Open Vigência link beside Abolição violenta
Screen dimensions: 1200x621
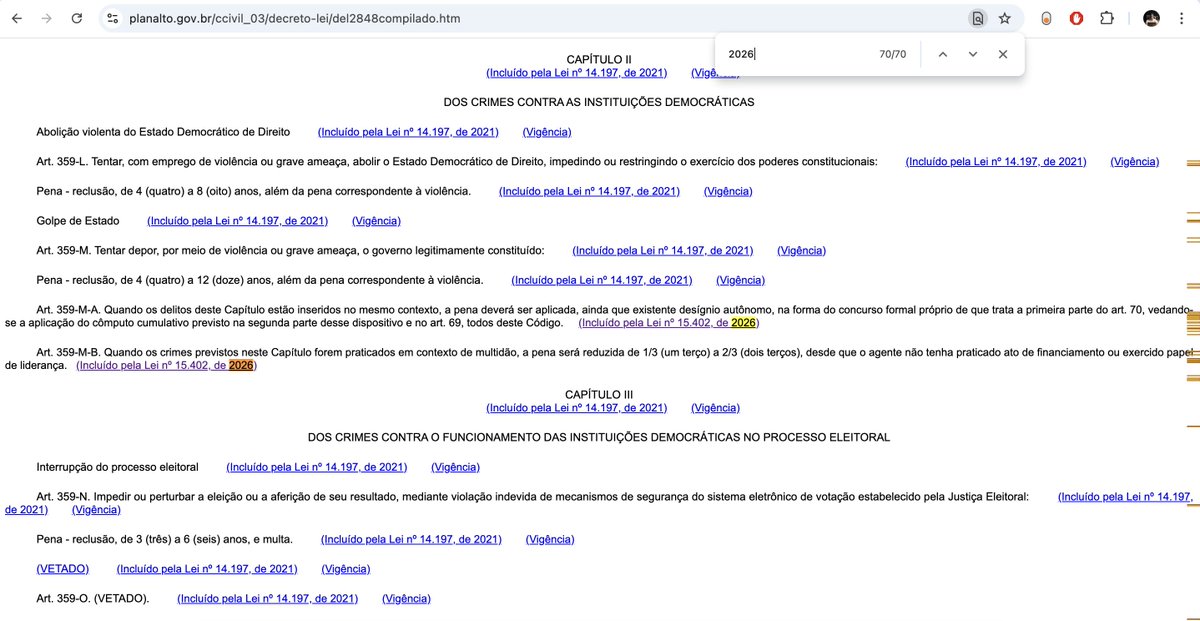click(x=547, y=132)
